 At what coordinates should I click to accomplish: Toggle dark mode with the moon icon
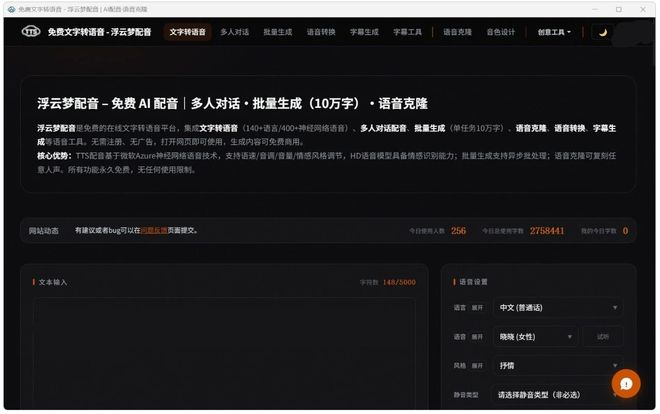pos(603,32)
